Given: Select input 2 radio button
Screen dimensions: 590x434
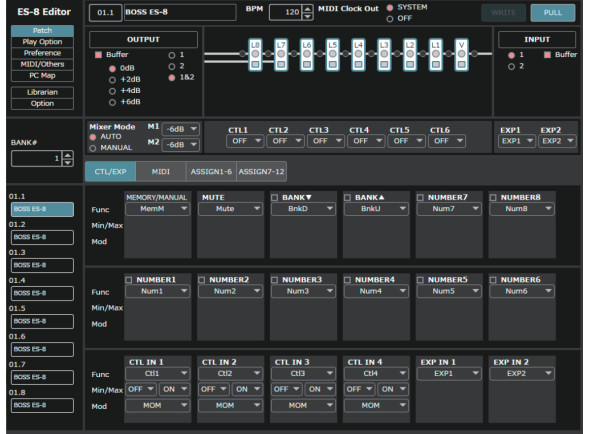Looking at the screenshot, I should tap(511, 67).
